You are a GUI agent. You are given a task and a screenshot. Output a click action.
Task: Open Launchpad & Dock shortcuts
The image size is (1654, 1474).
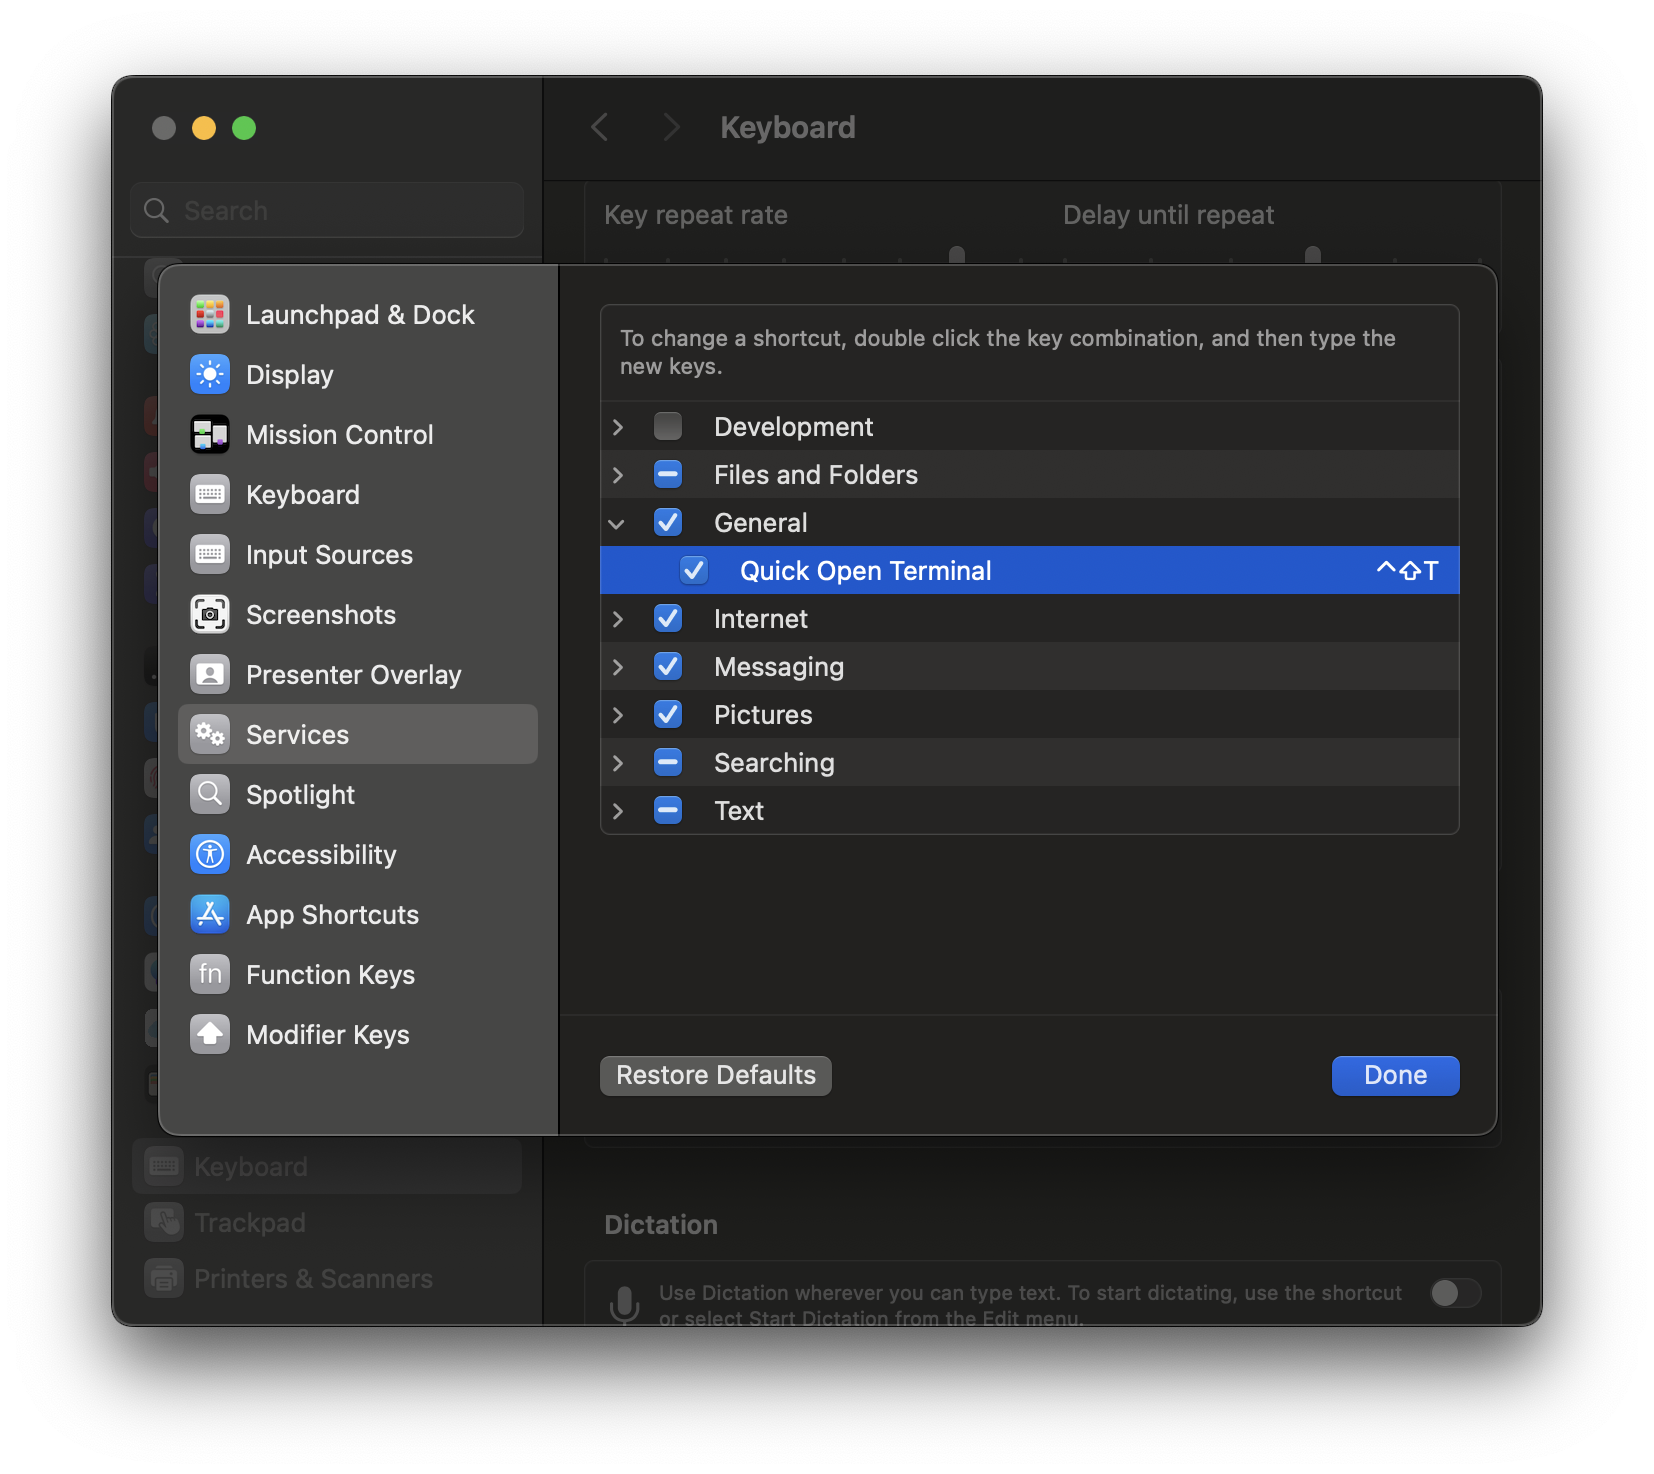(358, 315)
